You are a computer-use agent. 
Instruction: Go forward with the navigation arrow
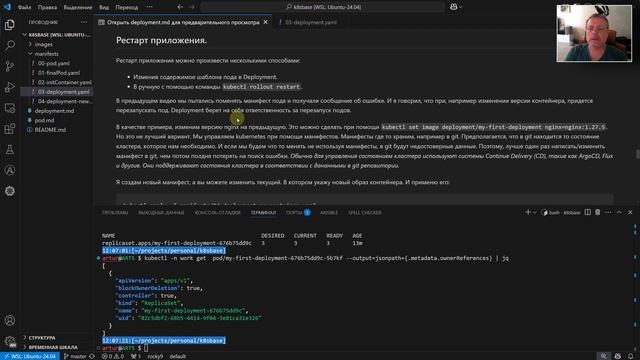tap(191, 7)
